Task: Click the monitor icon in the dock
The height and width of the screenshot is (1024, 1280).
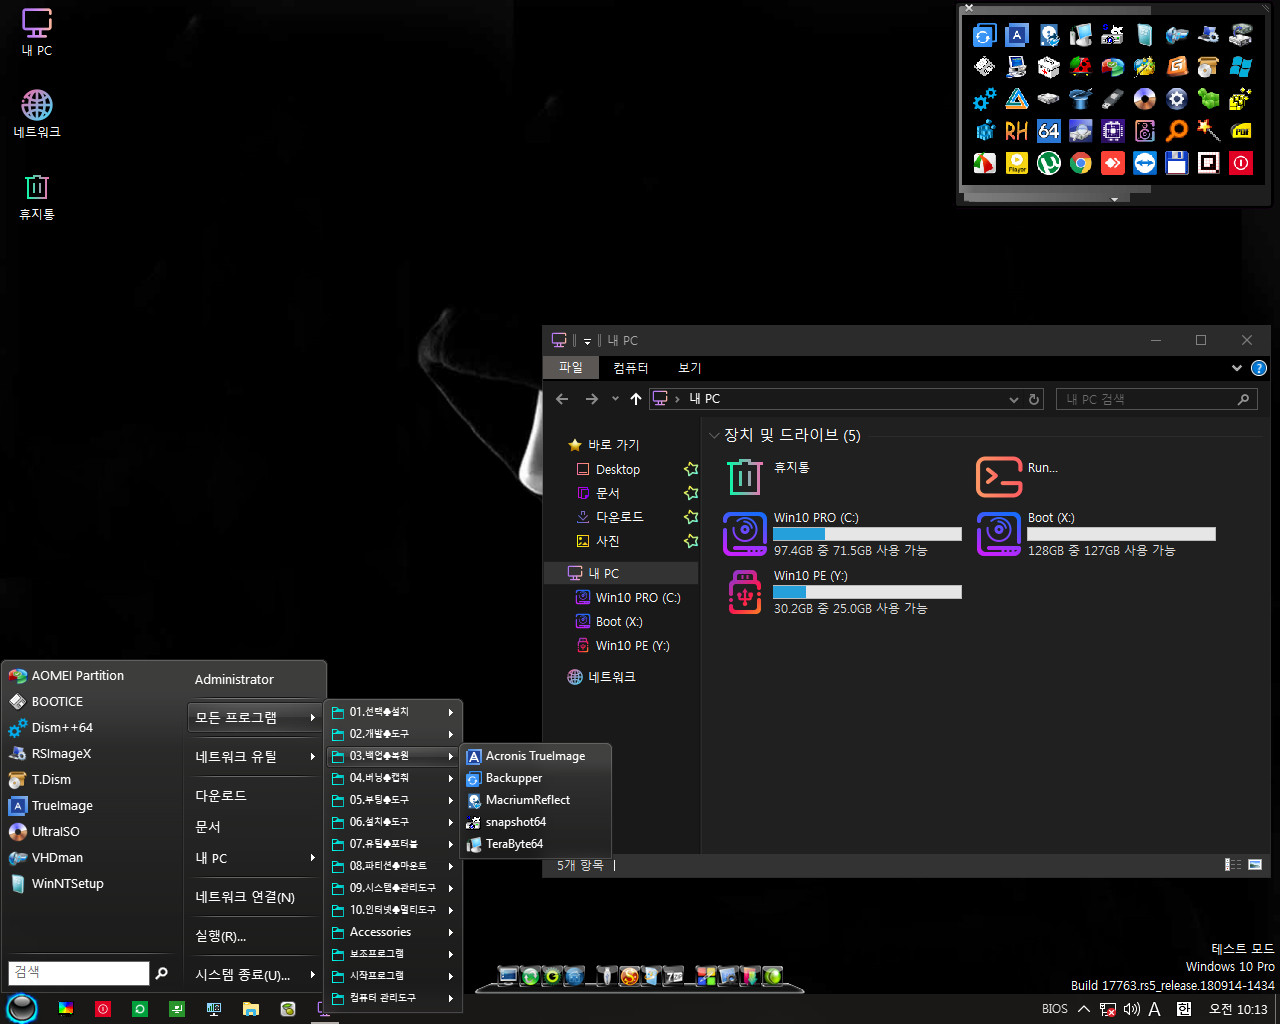Action: click(508, 976)
